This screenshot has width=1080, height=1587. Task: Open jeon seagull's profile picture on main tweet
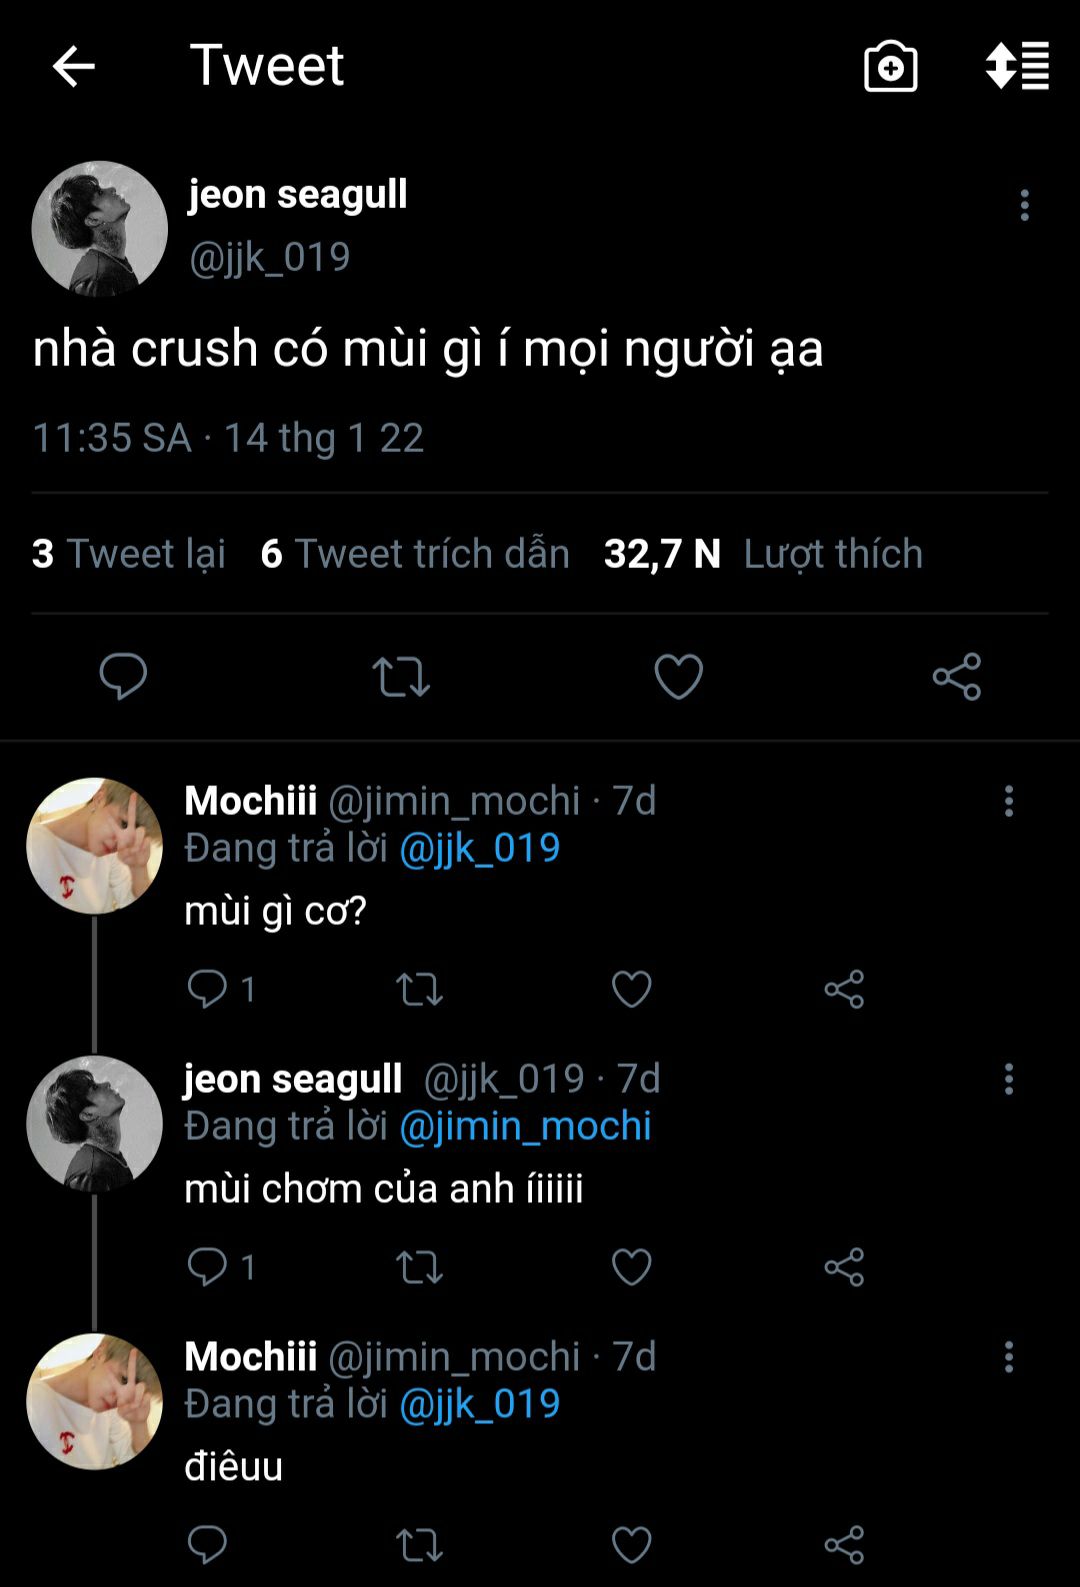coord(99,229)
